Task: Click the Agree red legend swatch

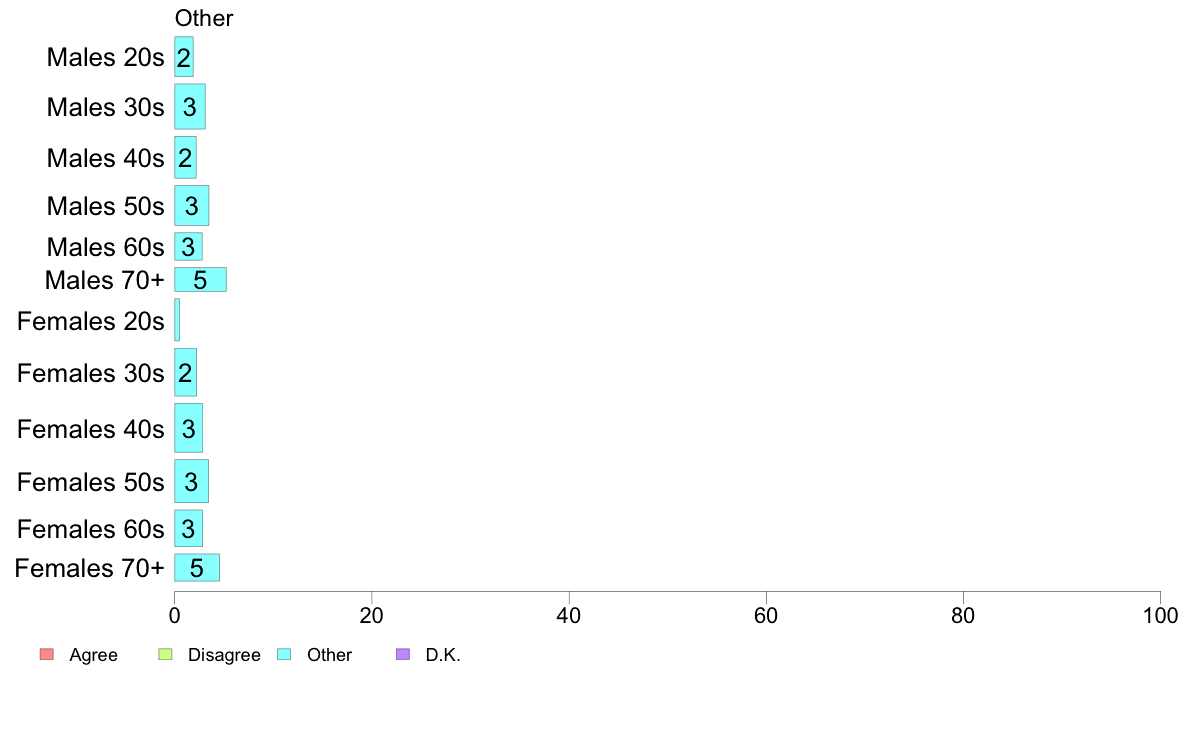Action: pos(47,654)
